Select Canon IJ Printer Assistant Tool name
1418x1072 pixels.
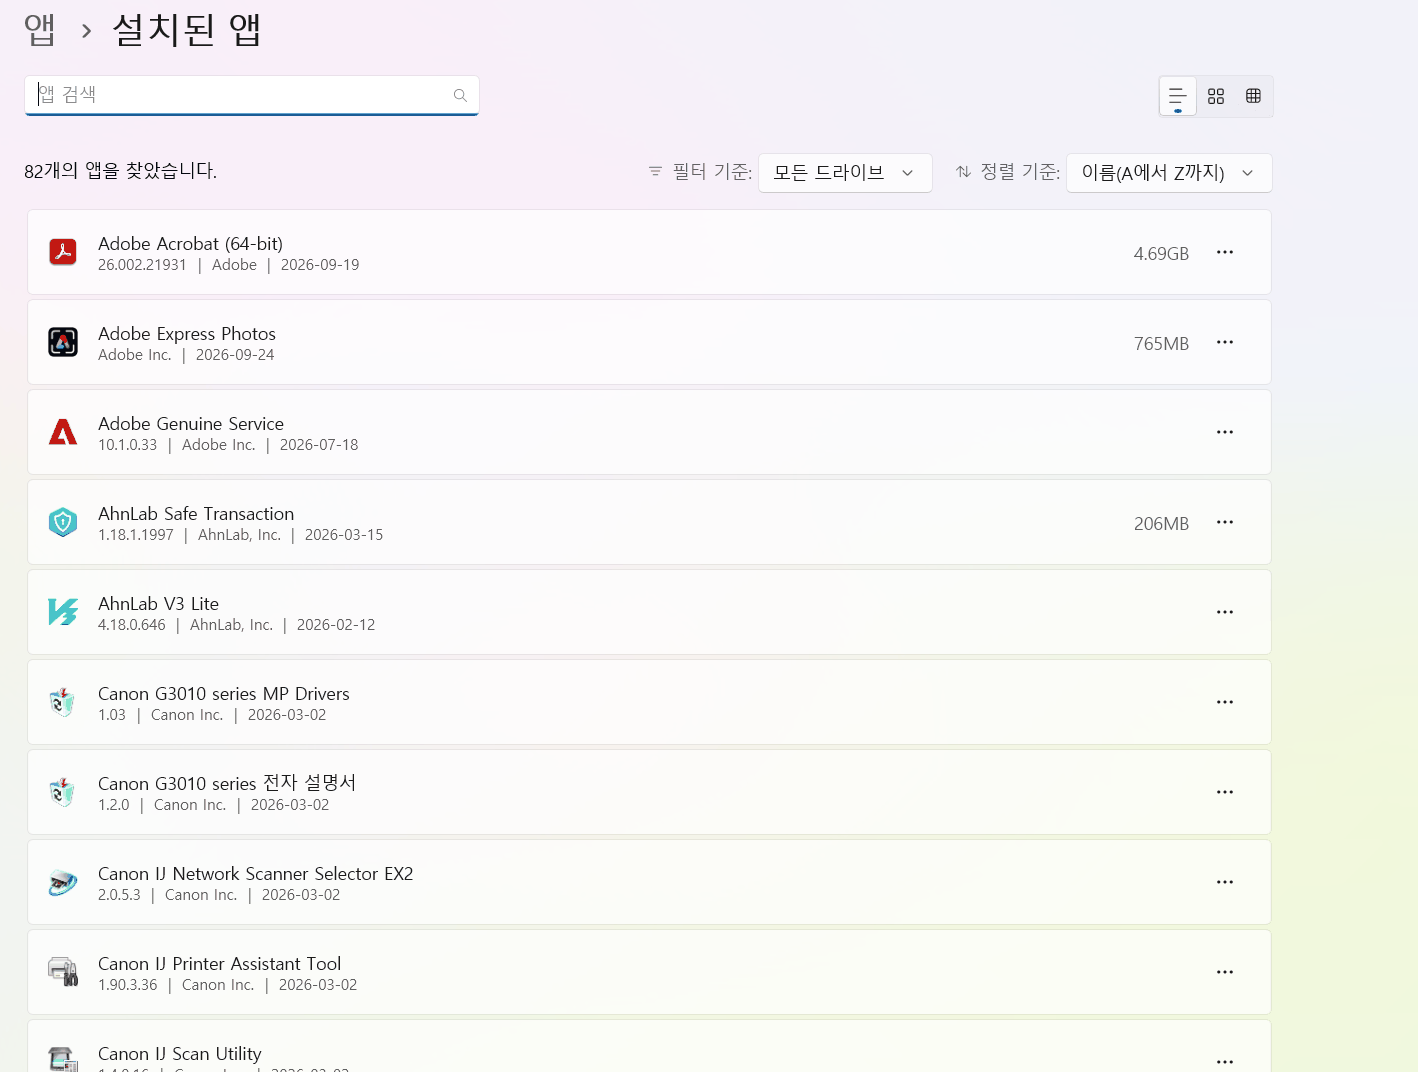point(220,963)
